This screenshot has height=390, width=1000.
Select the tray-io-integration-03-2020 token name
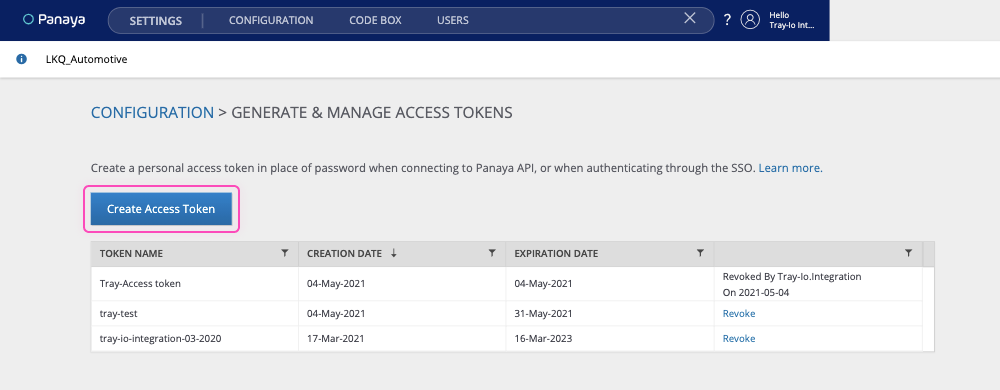[x=161, y=338]
